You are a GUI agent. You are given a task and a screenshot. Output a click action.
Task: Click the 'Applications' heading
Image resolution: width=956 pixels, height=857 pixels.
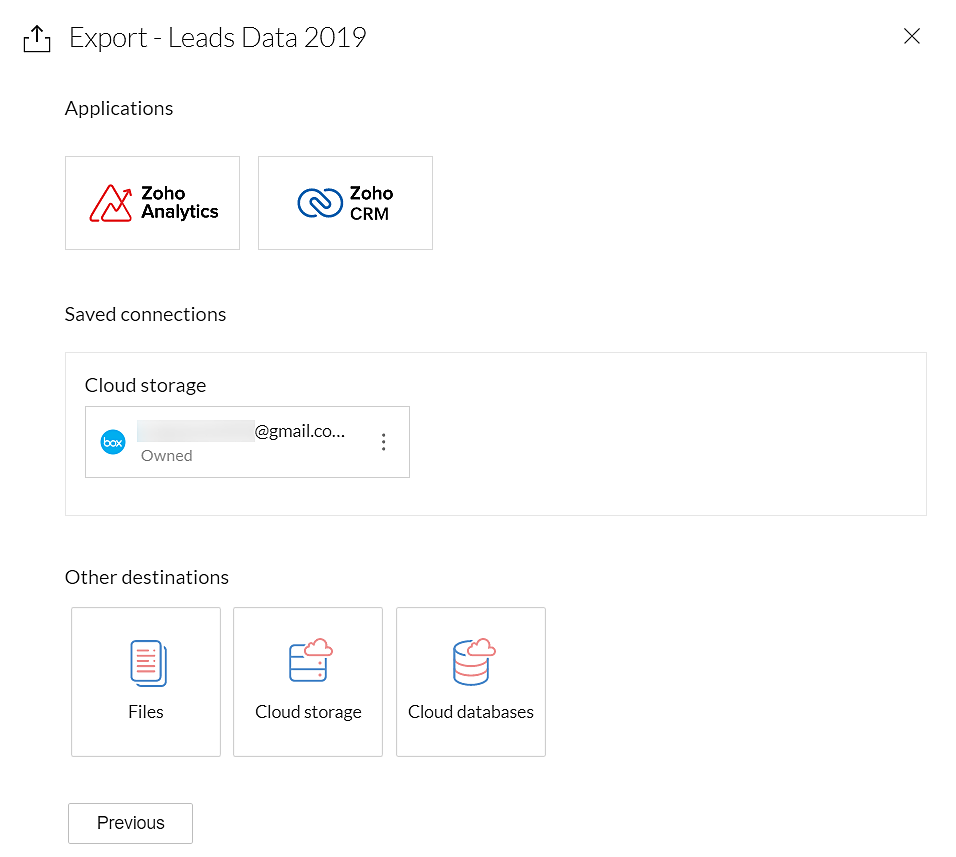tap(119, 108)
